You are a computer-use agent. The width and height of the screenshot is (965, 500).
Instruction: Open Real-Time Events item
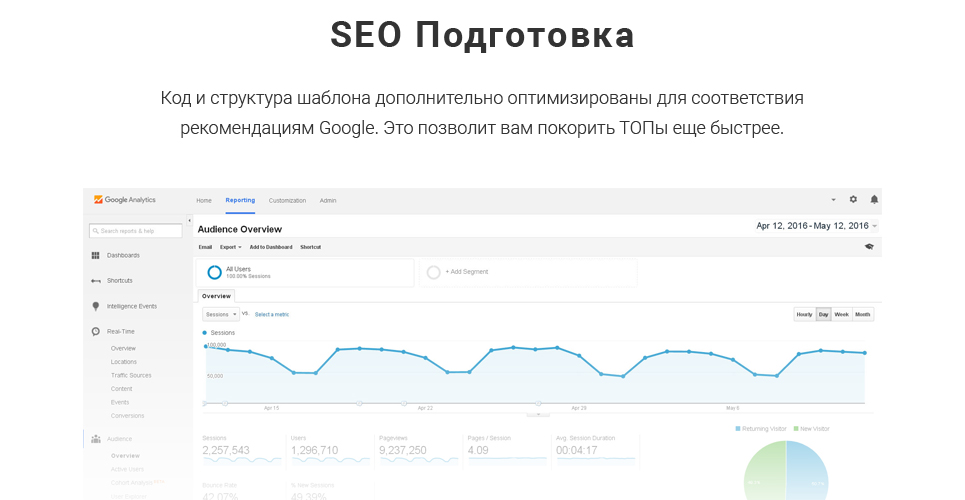[120, 403]
